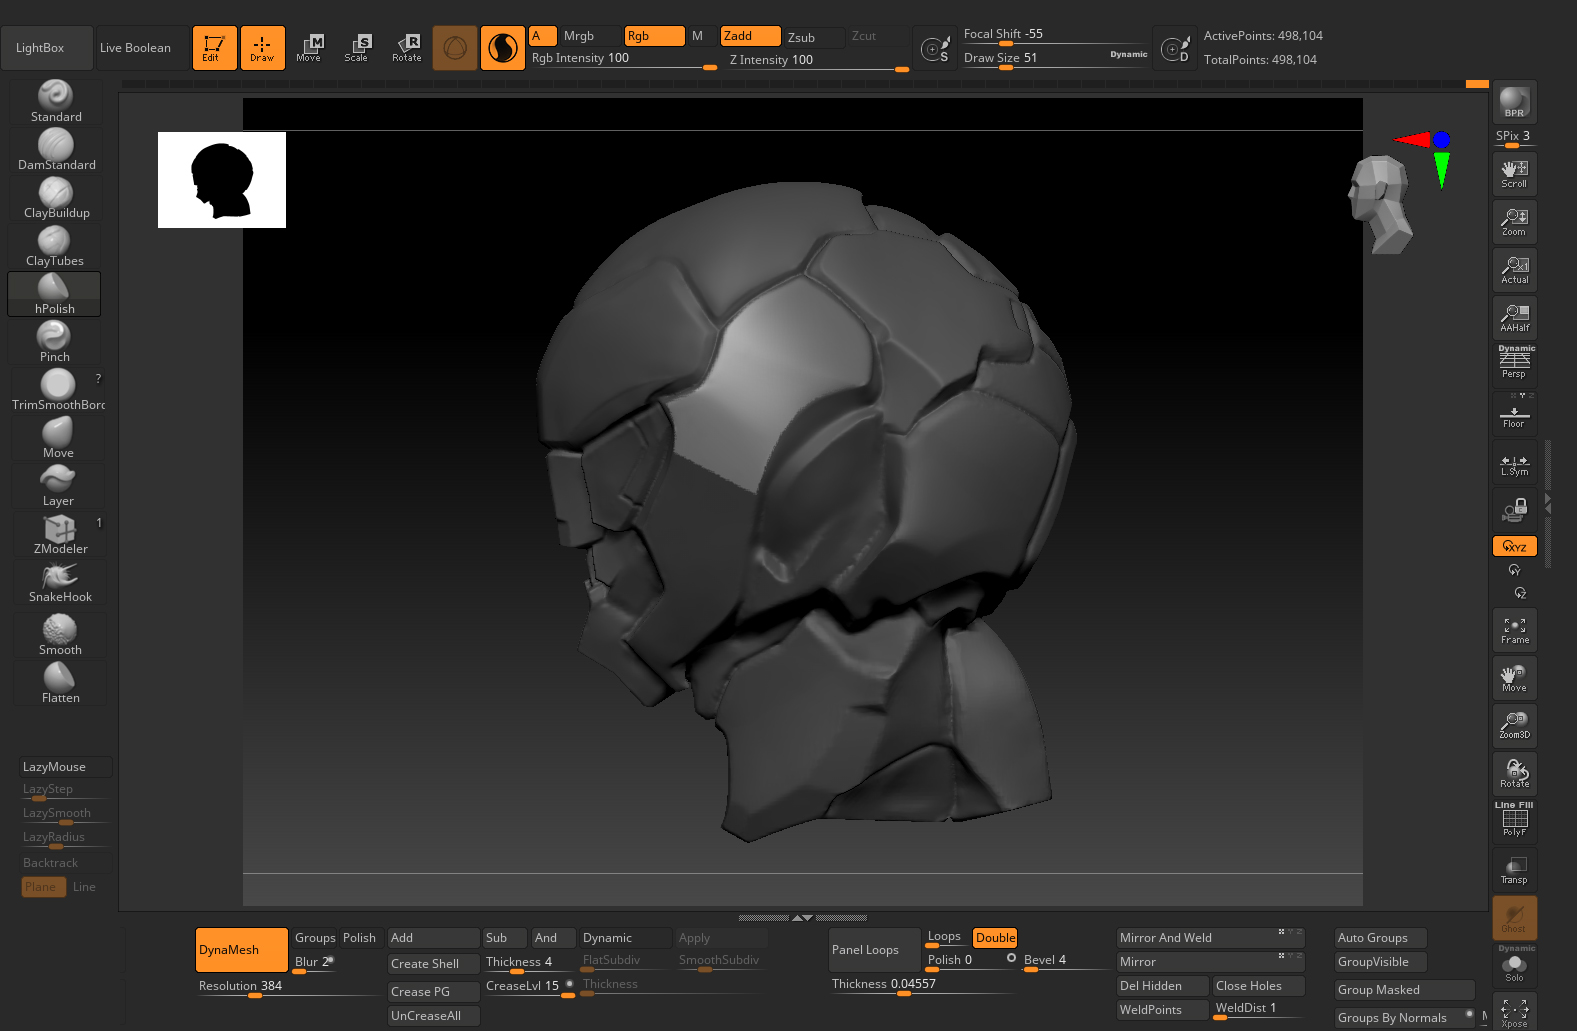Click the Rotate icon in right shelf
The image size is (1577, 1031).
click(1514, 774)
